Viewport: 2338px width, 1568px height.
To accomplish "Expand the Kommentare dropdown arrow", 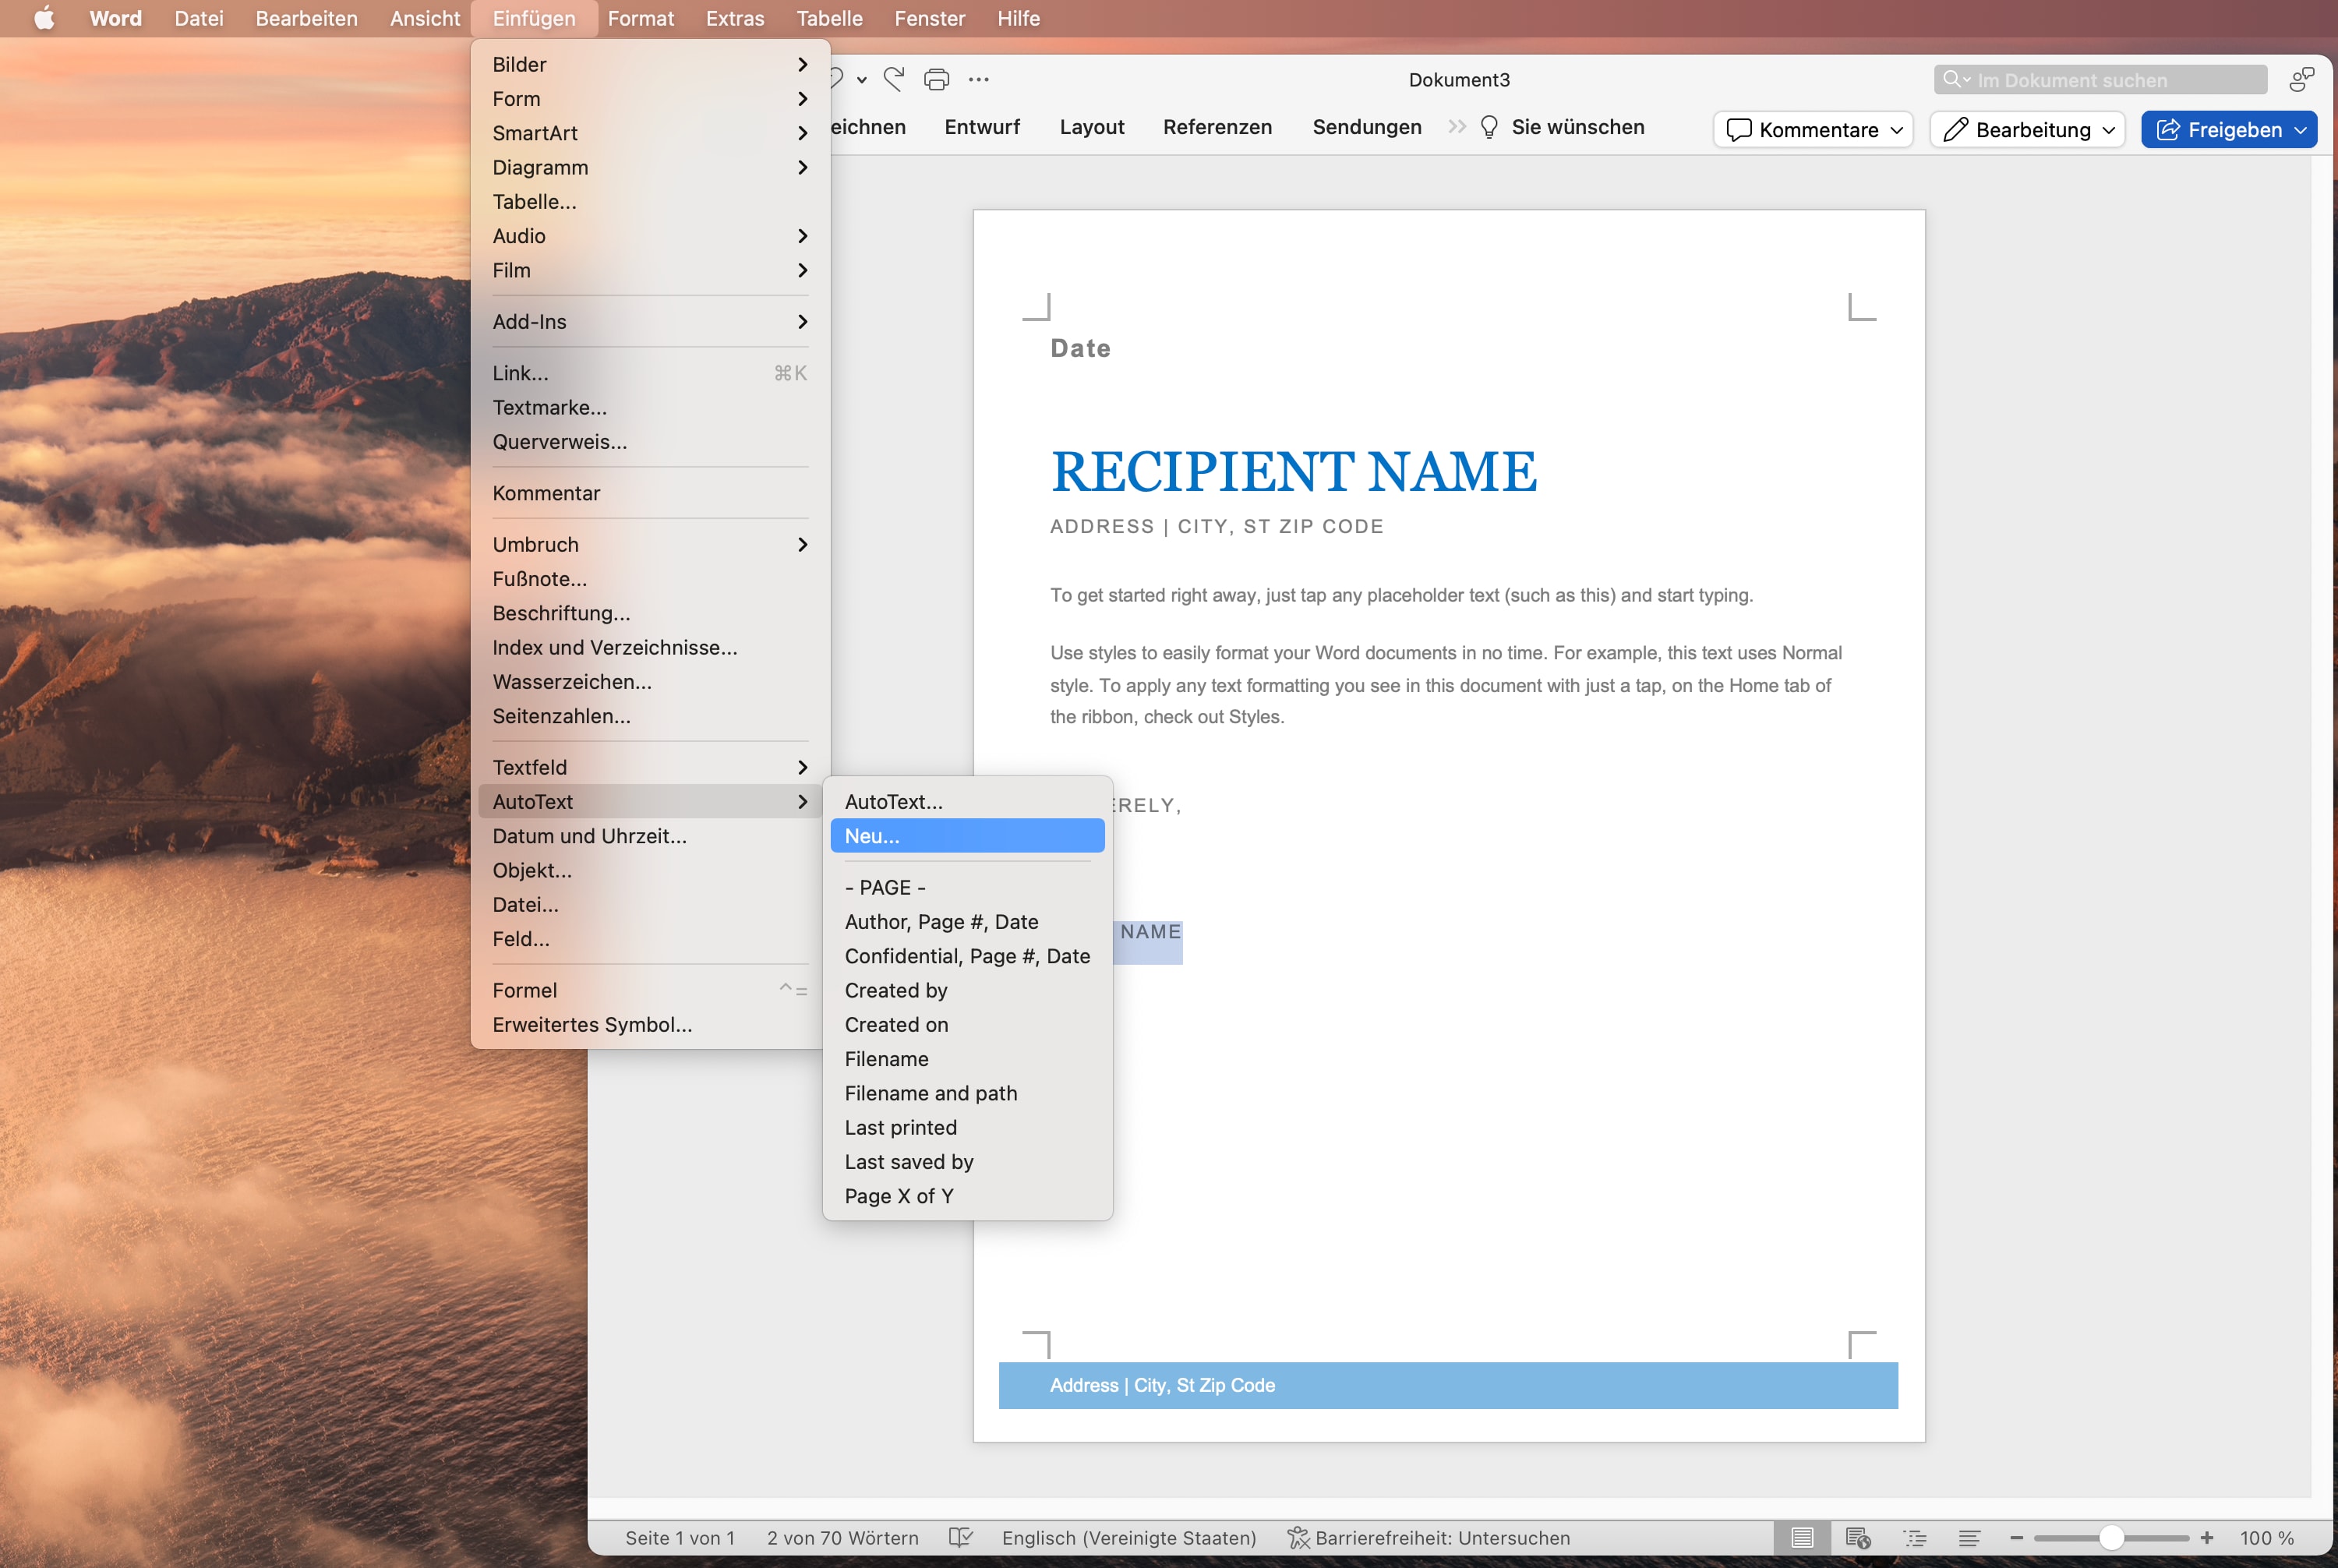I will (1898, 128).
